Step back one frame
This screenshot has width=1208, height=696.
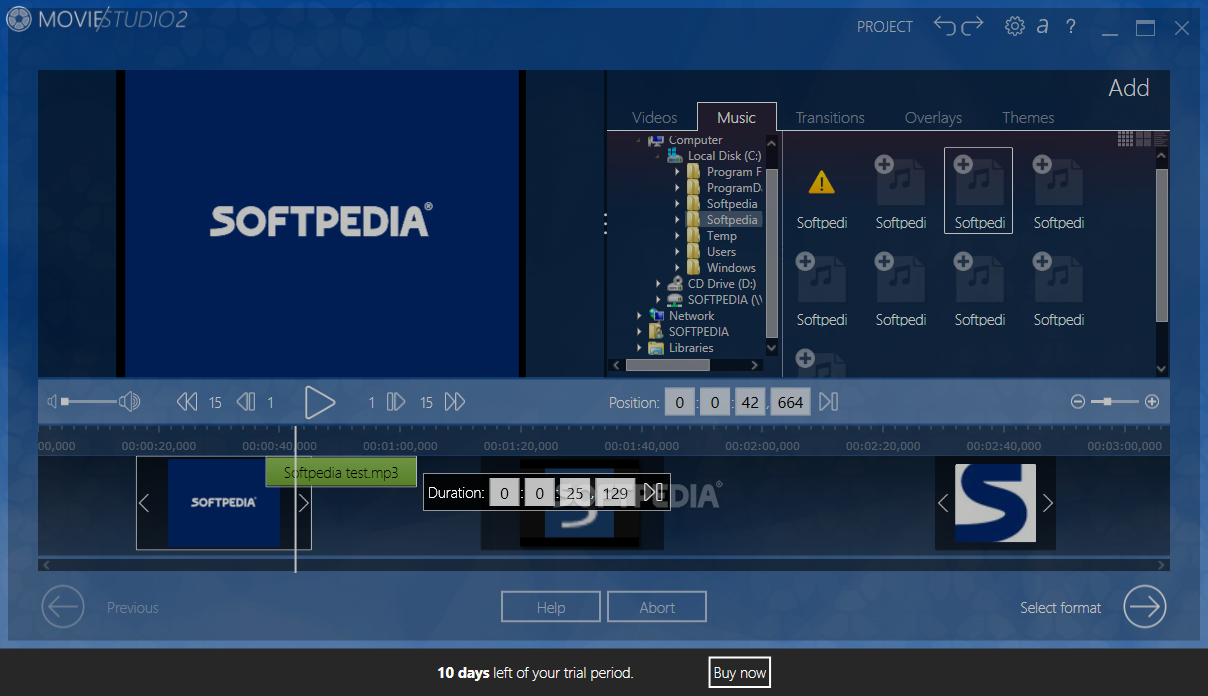pyautogui.click(x=246, y=402)
